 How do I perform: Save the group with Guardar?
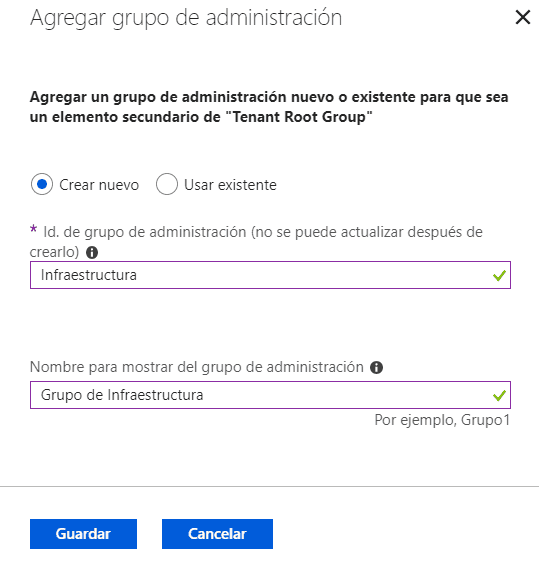pos(83,534)
